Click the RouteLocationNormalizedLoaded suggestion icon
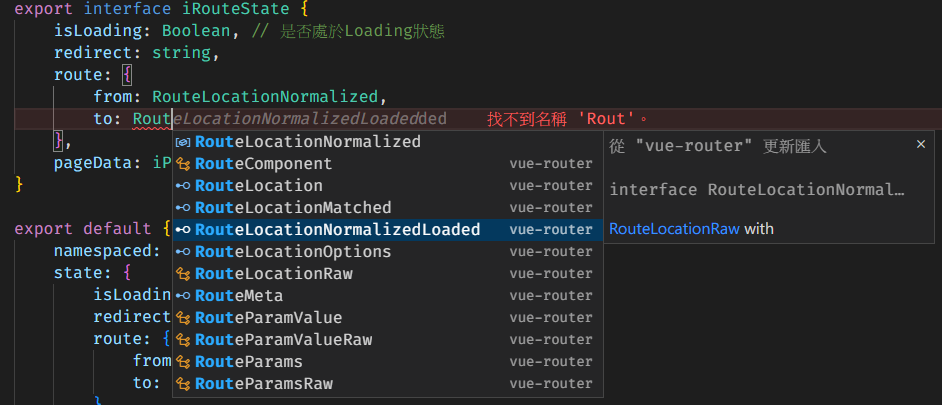The width and height of the screenshot is (942, 405). coord(183,230)
